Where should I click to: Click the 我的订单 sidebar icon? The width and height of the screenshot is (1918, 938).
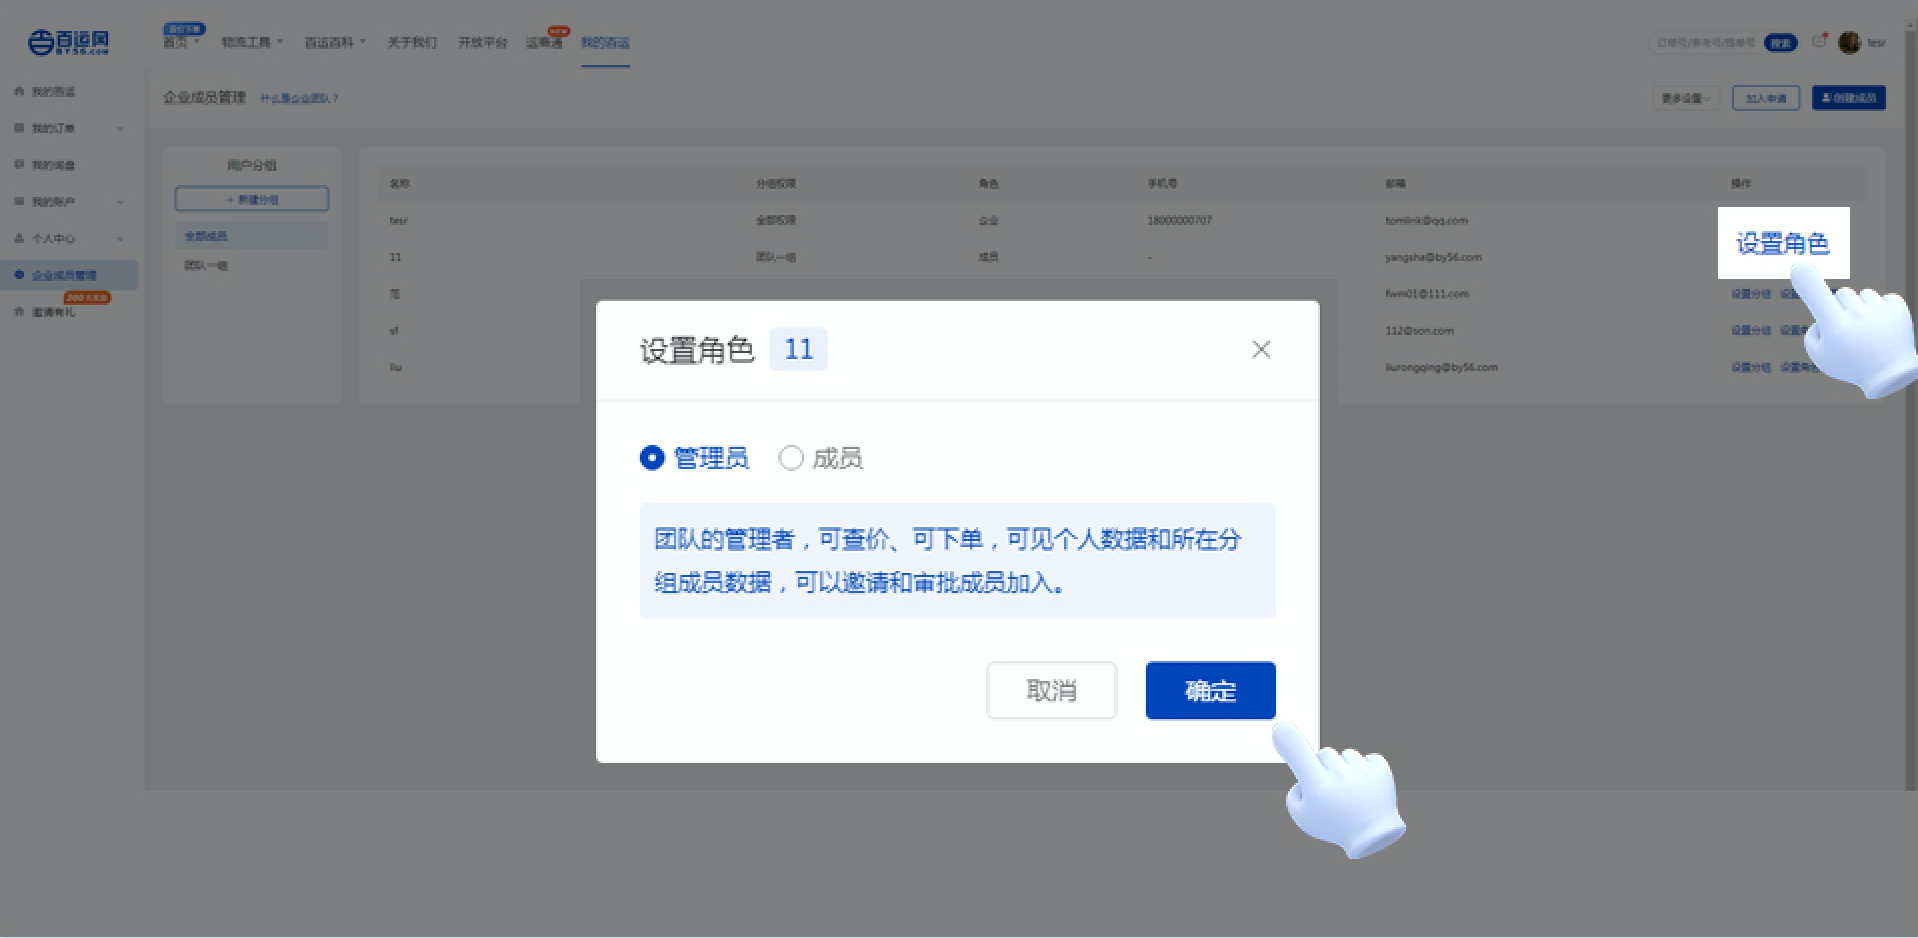[19, 128]
